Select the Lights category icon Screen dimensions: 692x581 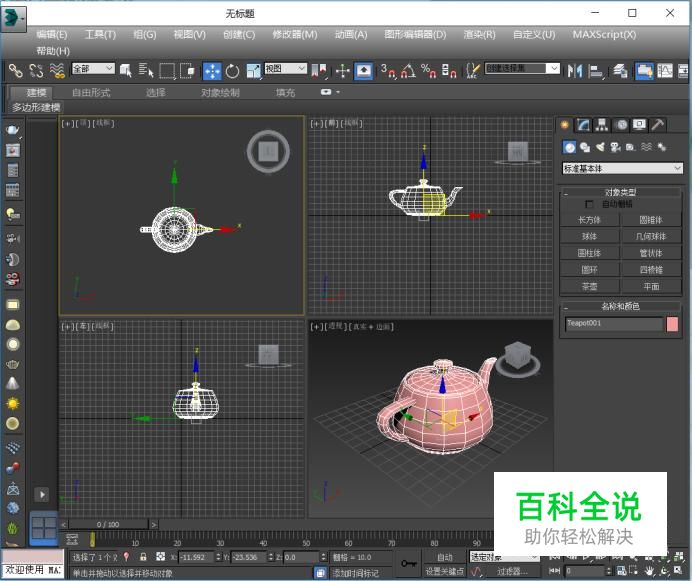(x=600, y=147)
